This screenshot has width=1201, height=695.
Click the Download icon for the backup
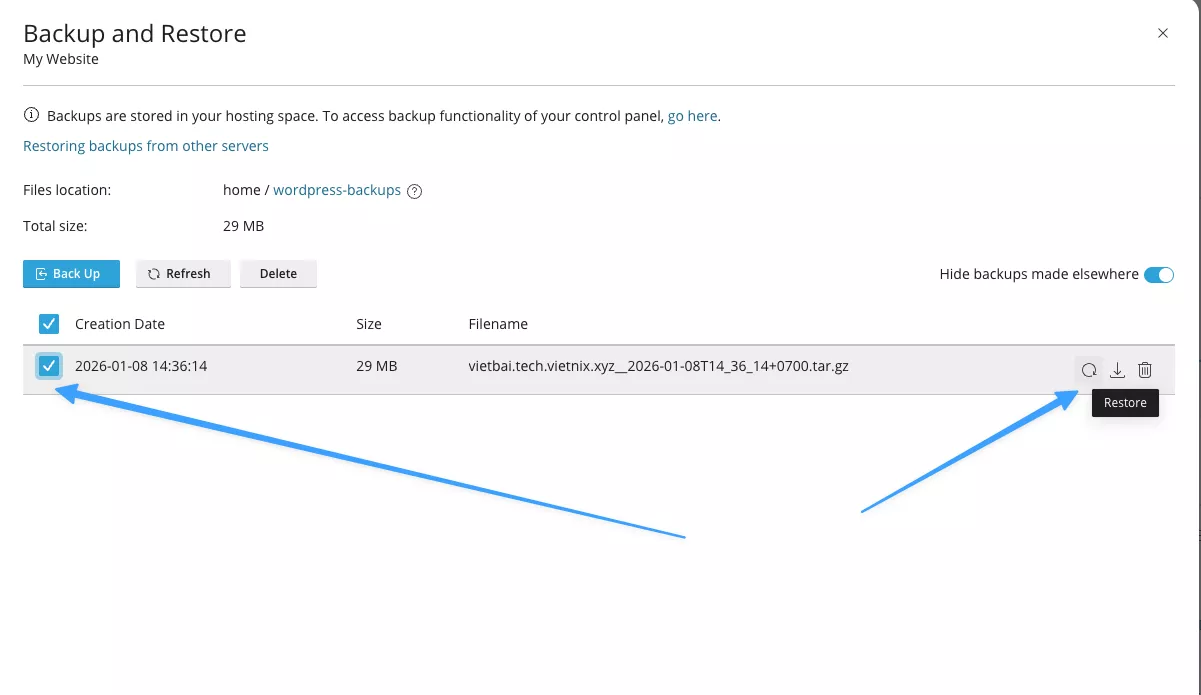pos(1117,369)
